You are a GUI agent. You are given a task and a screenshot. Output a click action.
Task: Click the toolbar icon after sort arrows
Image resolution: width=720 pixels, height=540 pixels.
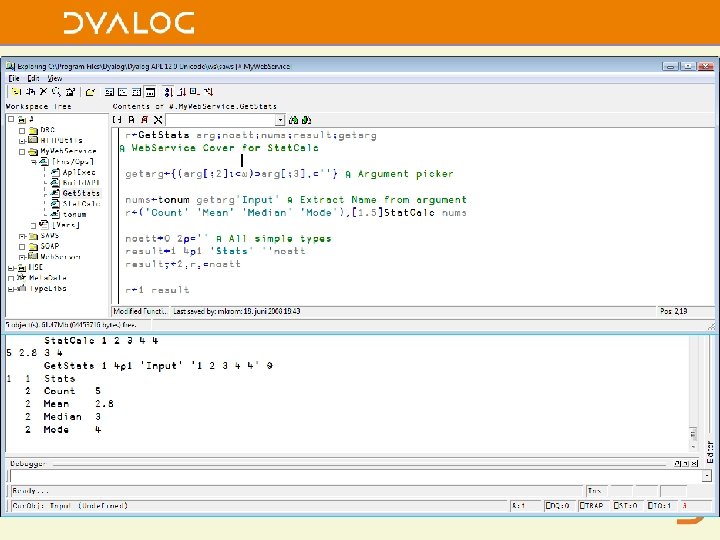click(x=195, y=92)
